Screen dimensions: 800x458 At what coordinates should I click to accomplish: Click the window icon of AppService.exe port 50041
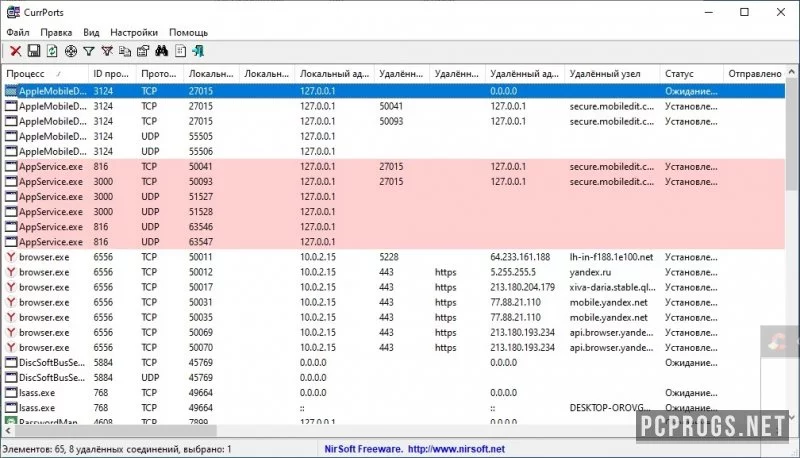[11, 167]
